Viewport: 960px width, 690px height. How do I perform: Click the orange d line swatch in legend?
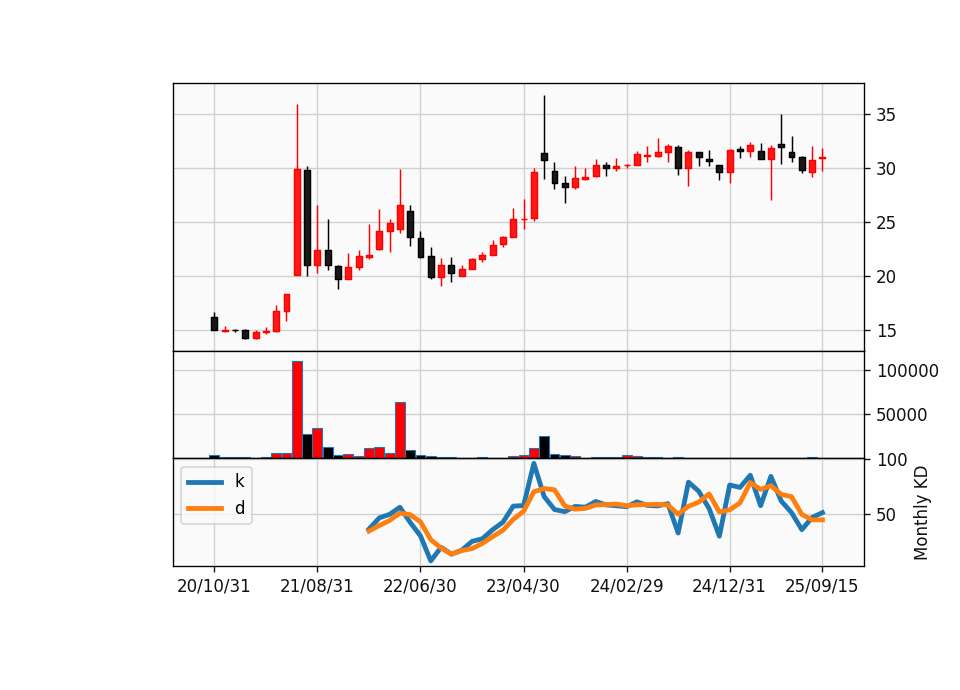click(x=205, y=508)
